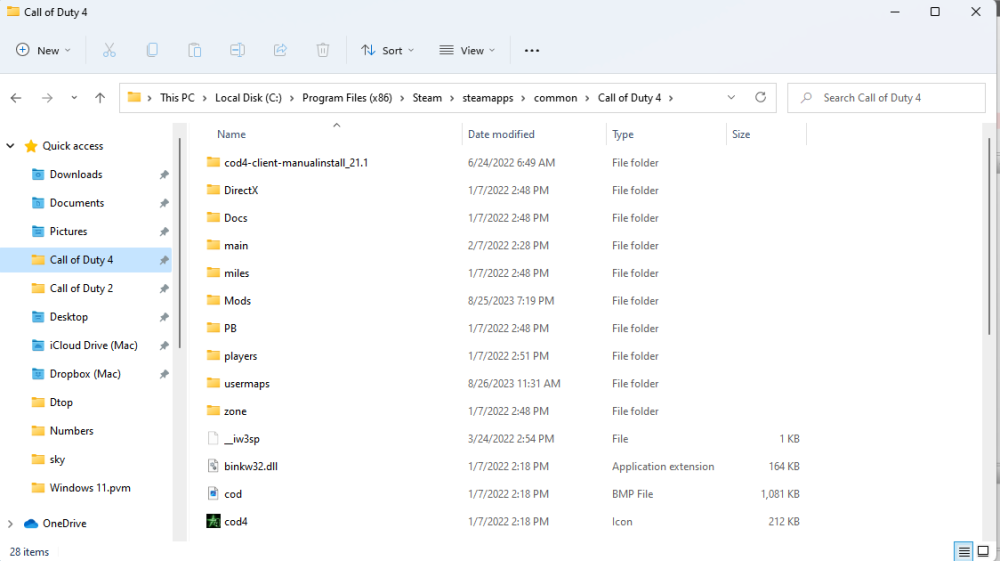
Task: Switch to details view layout toggle
Action: (x=963, y=552)
